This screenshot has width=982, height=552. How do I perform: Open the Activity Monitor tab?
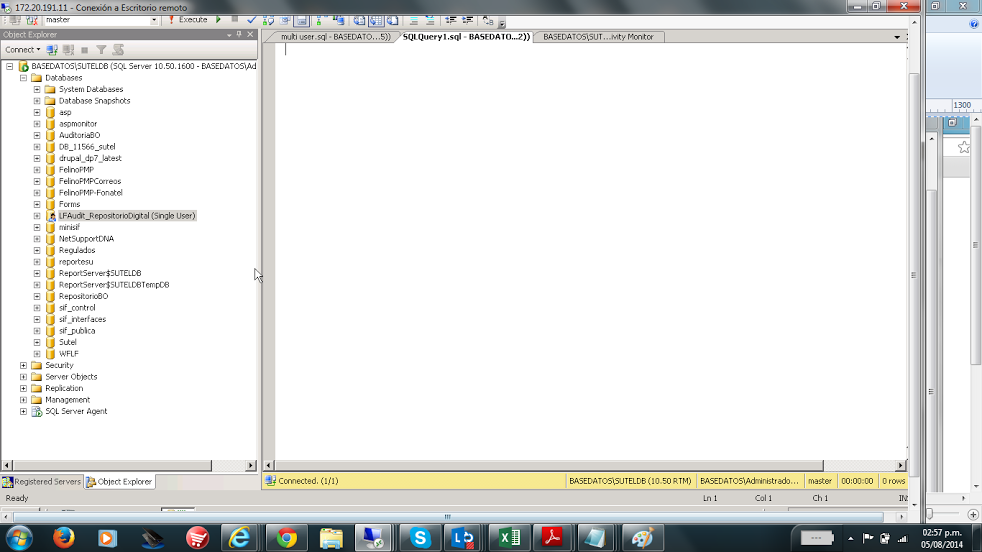(599, 37)
